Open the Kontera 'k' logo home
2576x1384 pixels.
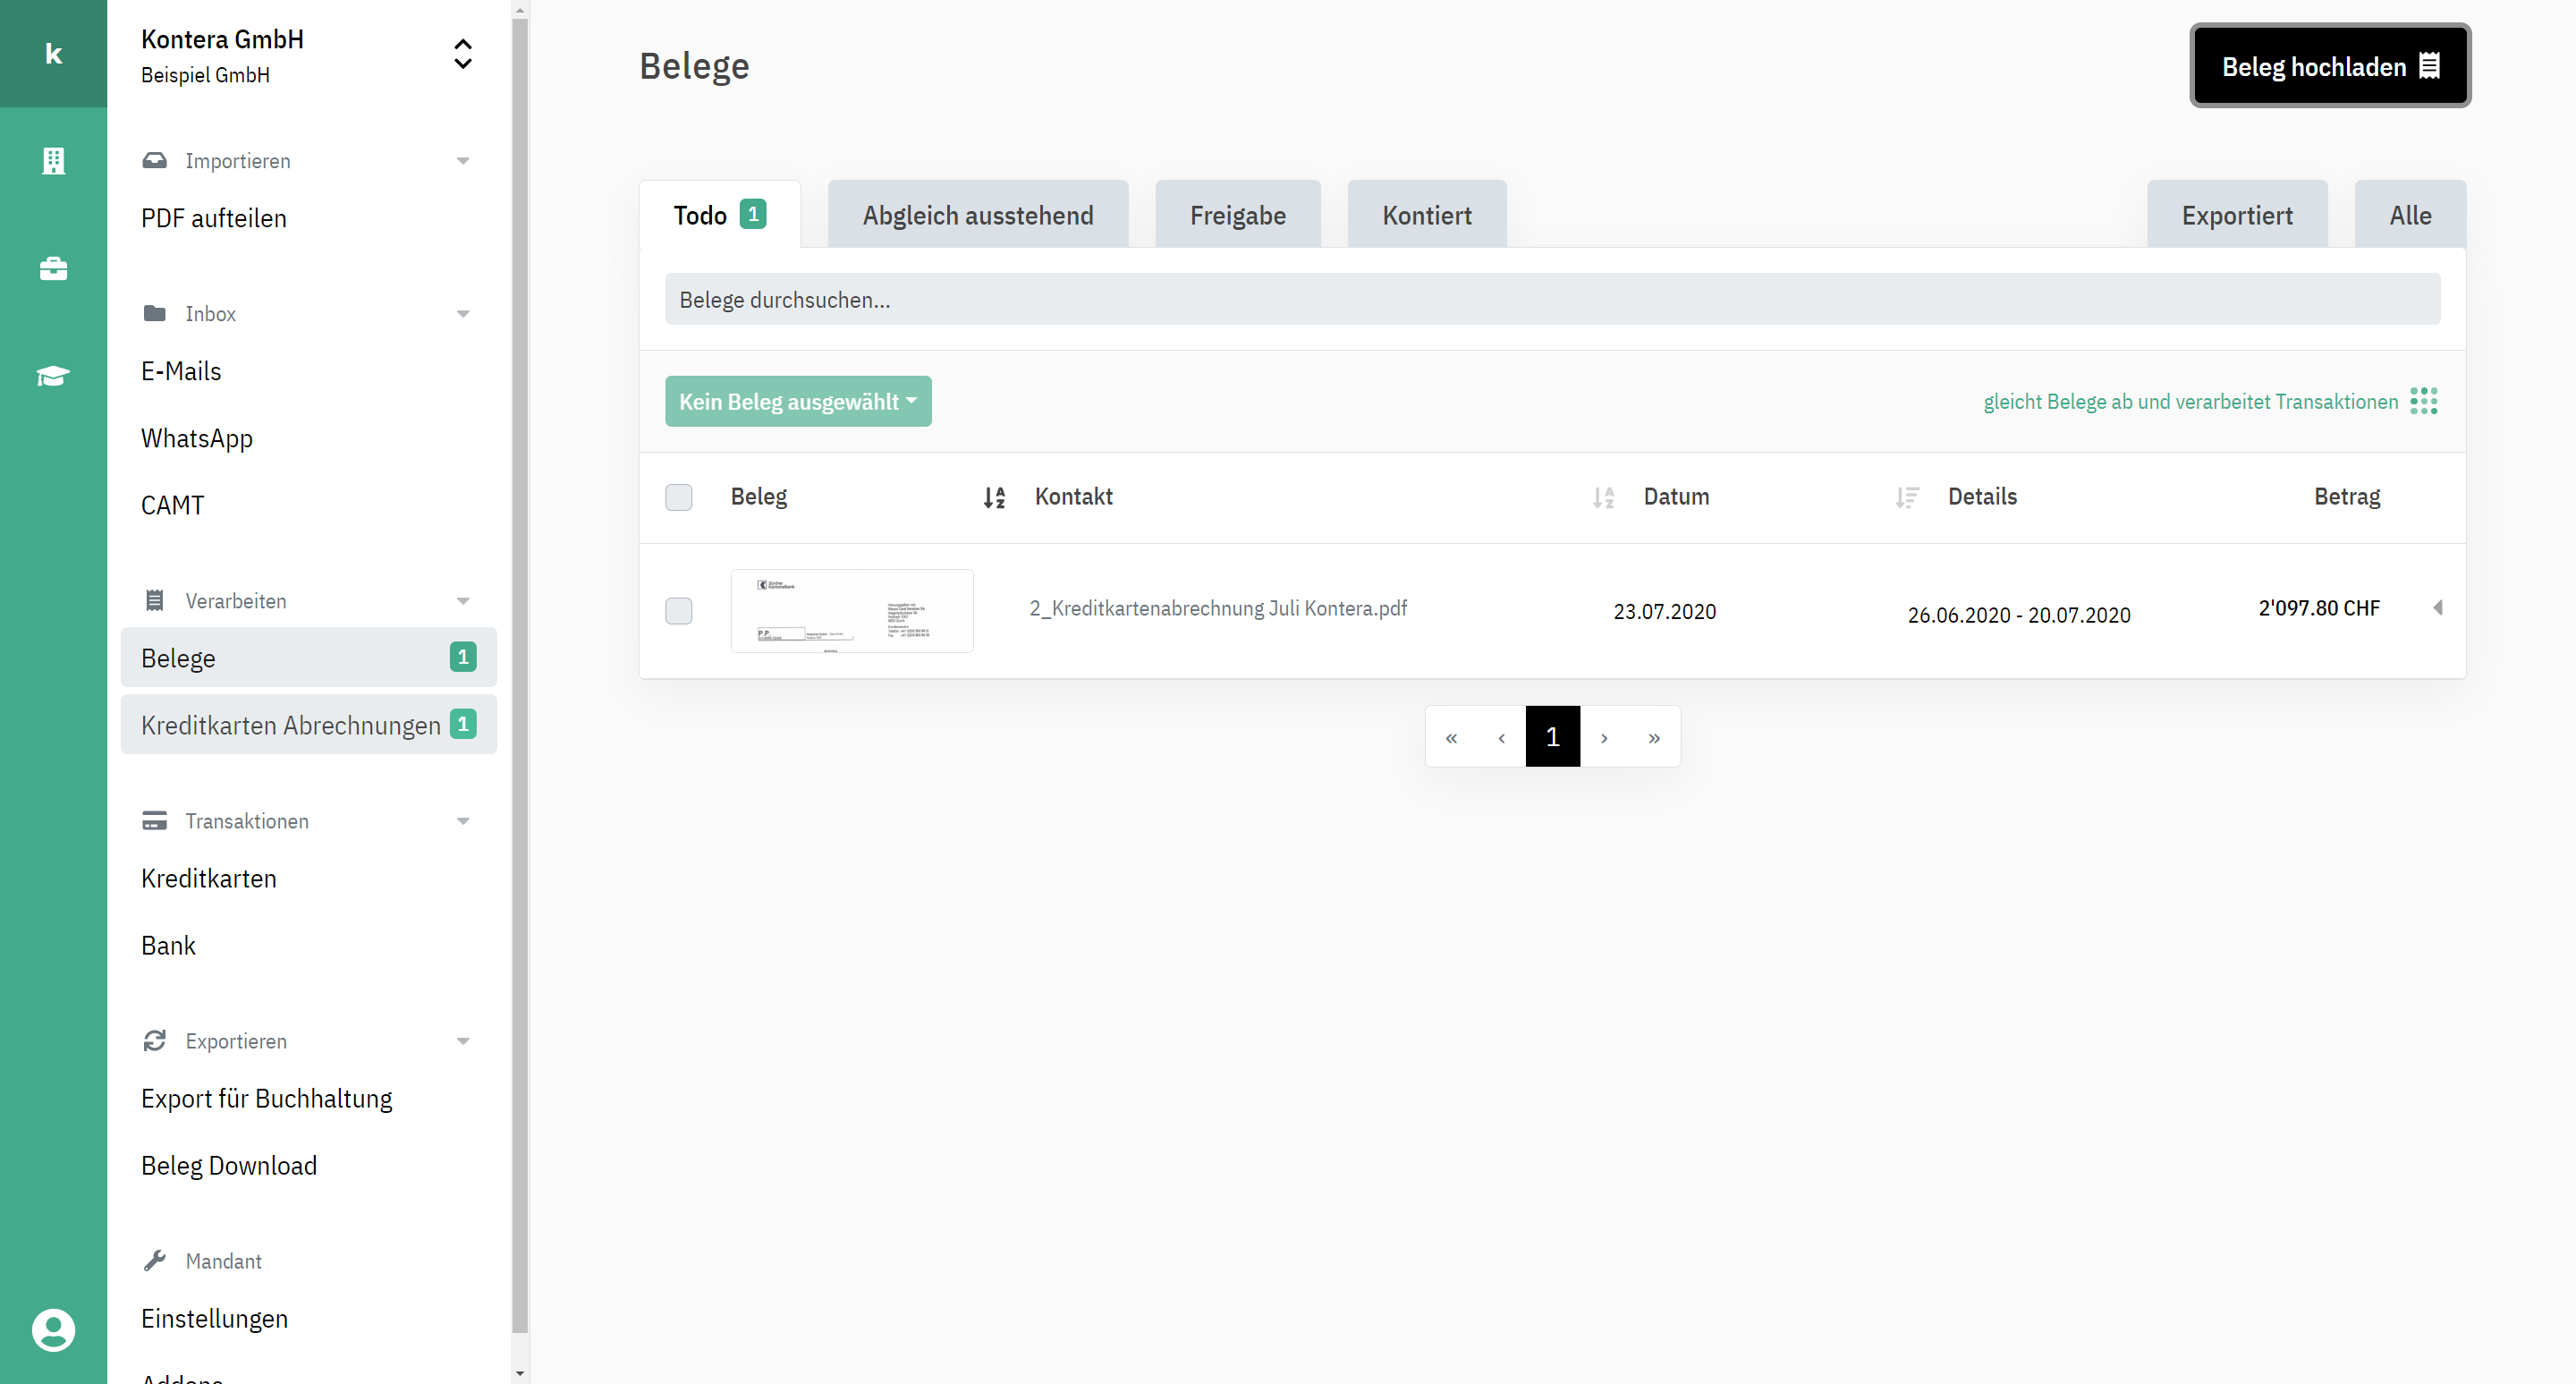(53, 54)
